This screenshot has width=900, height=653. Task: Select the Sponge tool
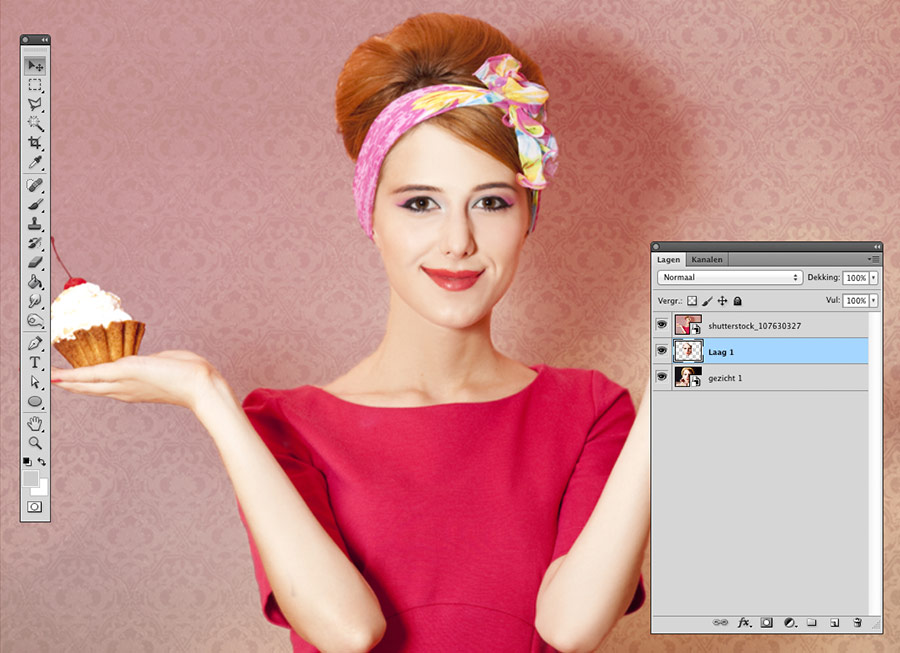35,321
